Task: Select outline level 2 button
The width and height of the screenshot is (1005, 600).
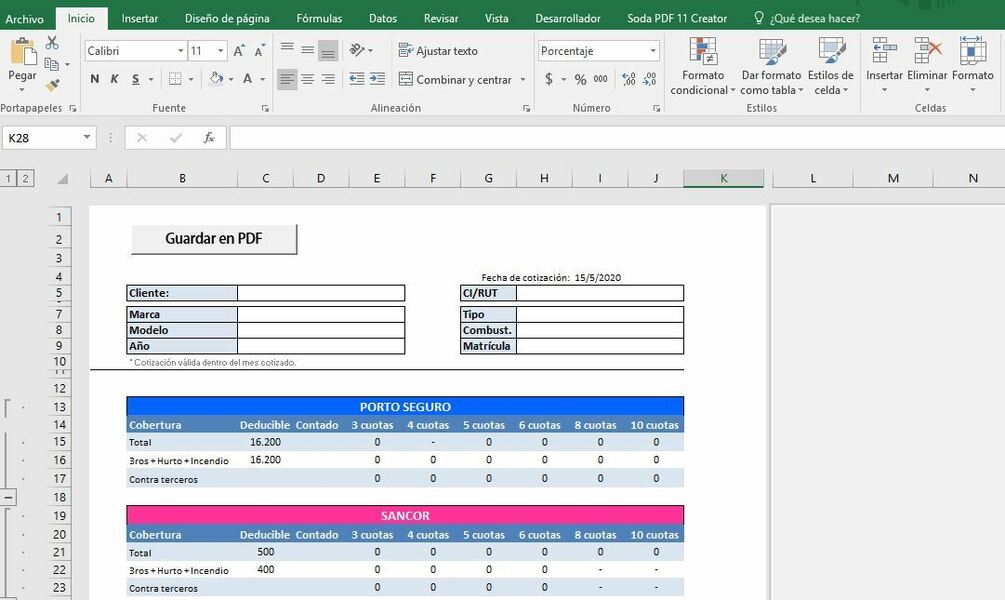Action: [25, 178]
